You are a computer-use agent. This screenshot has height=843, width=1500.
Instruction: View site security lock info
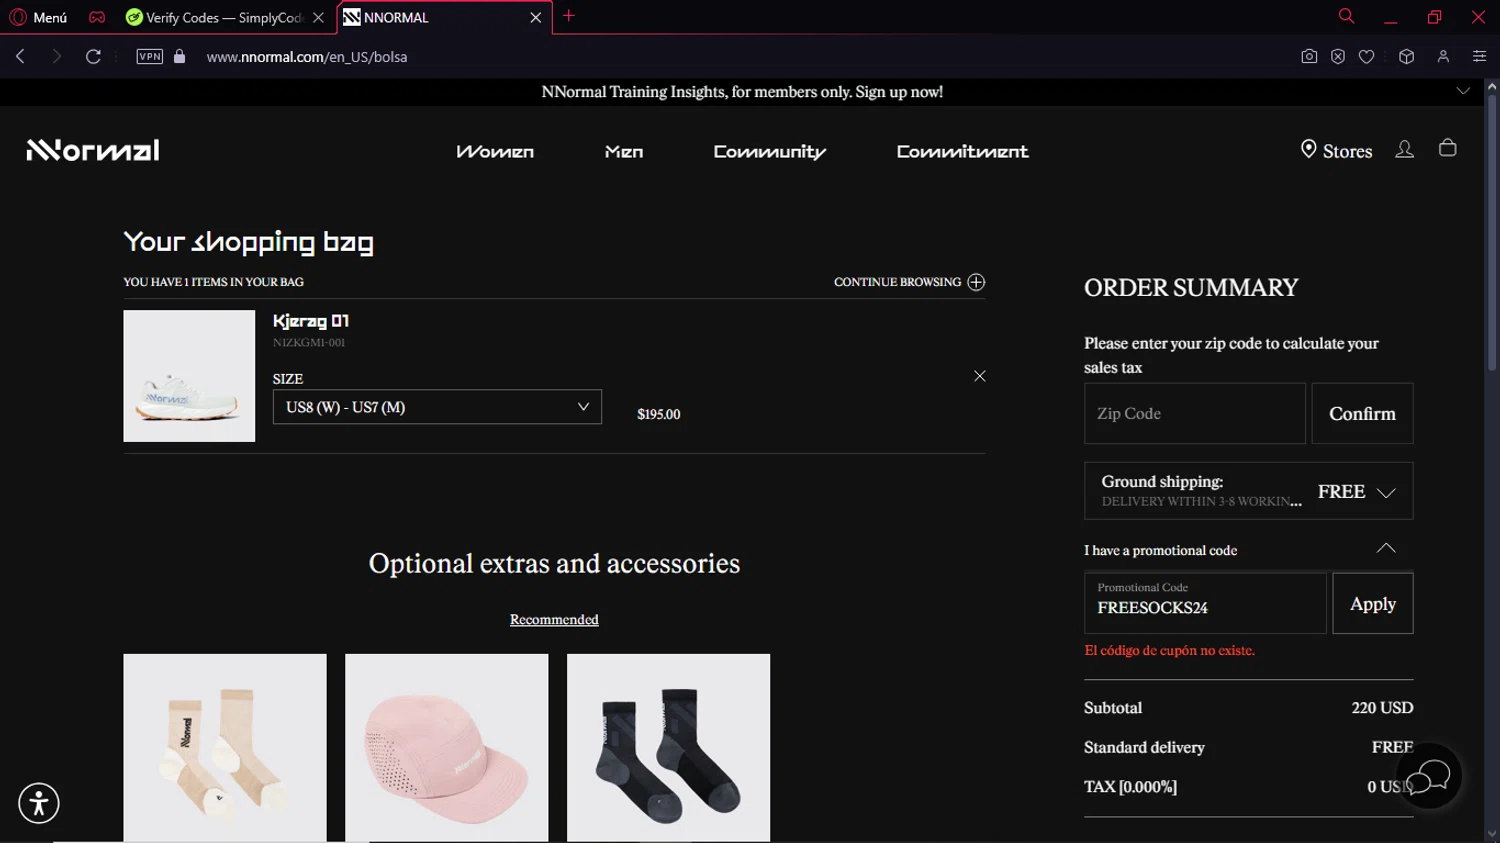tap(180, 57)
